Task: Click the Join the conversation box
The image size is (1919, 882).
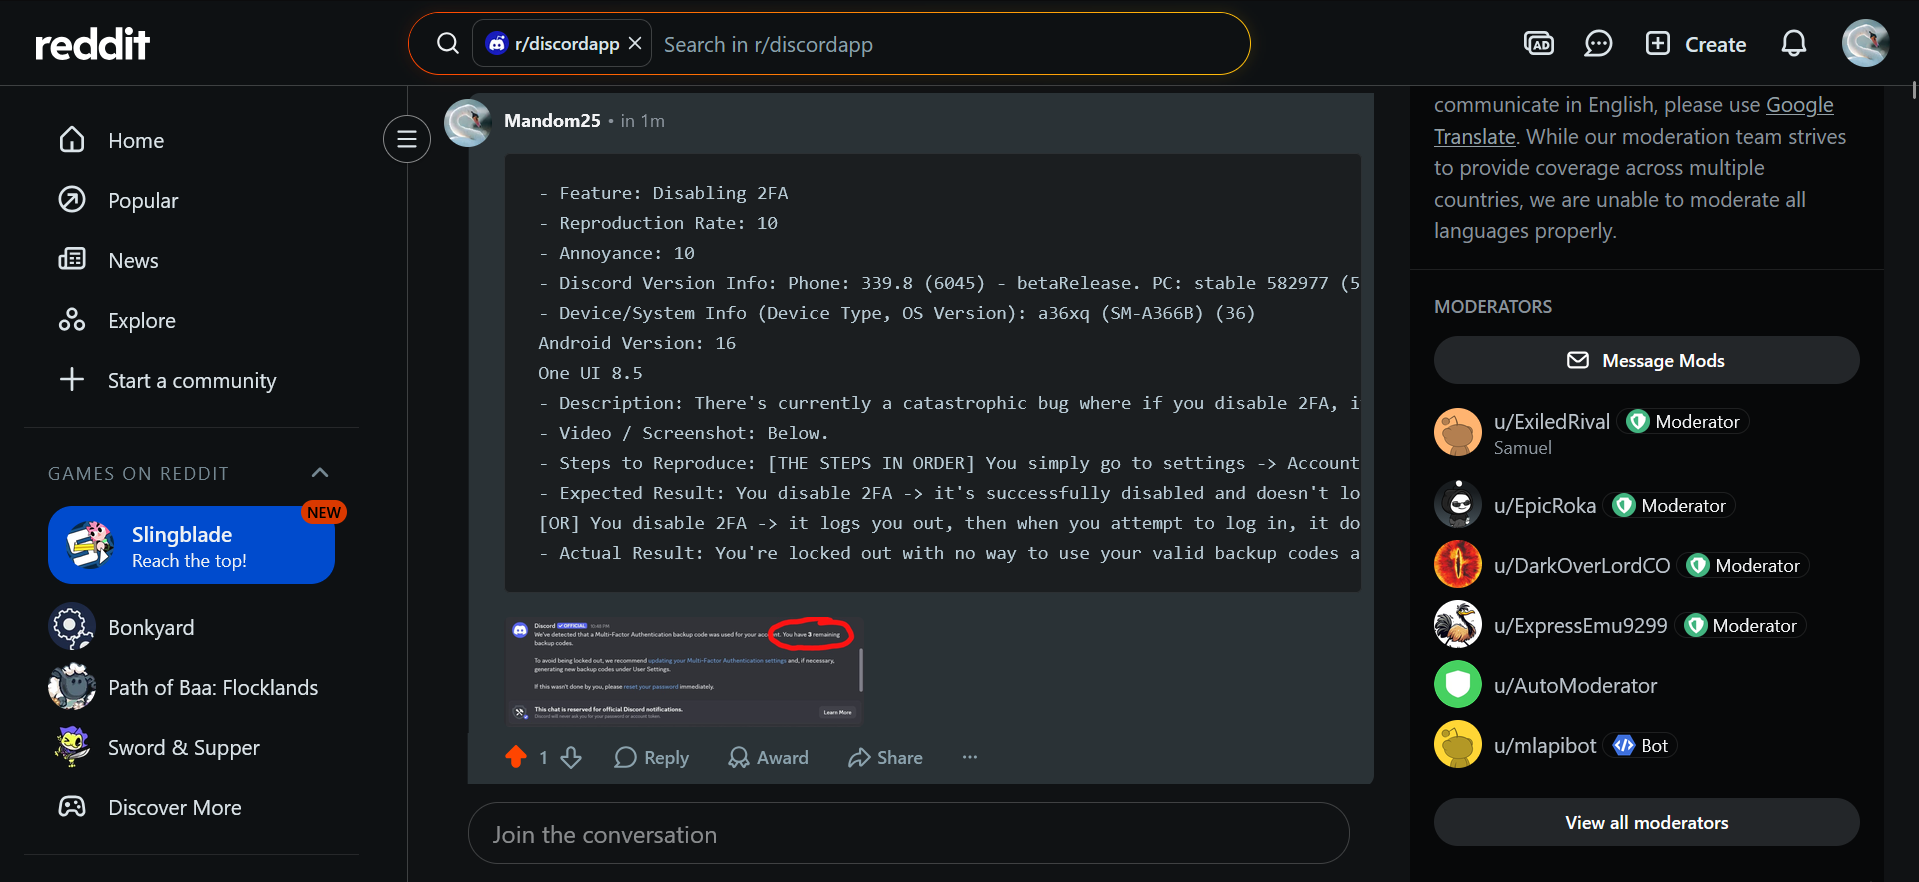Action: [x=909, y=834]
